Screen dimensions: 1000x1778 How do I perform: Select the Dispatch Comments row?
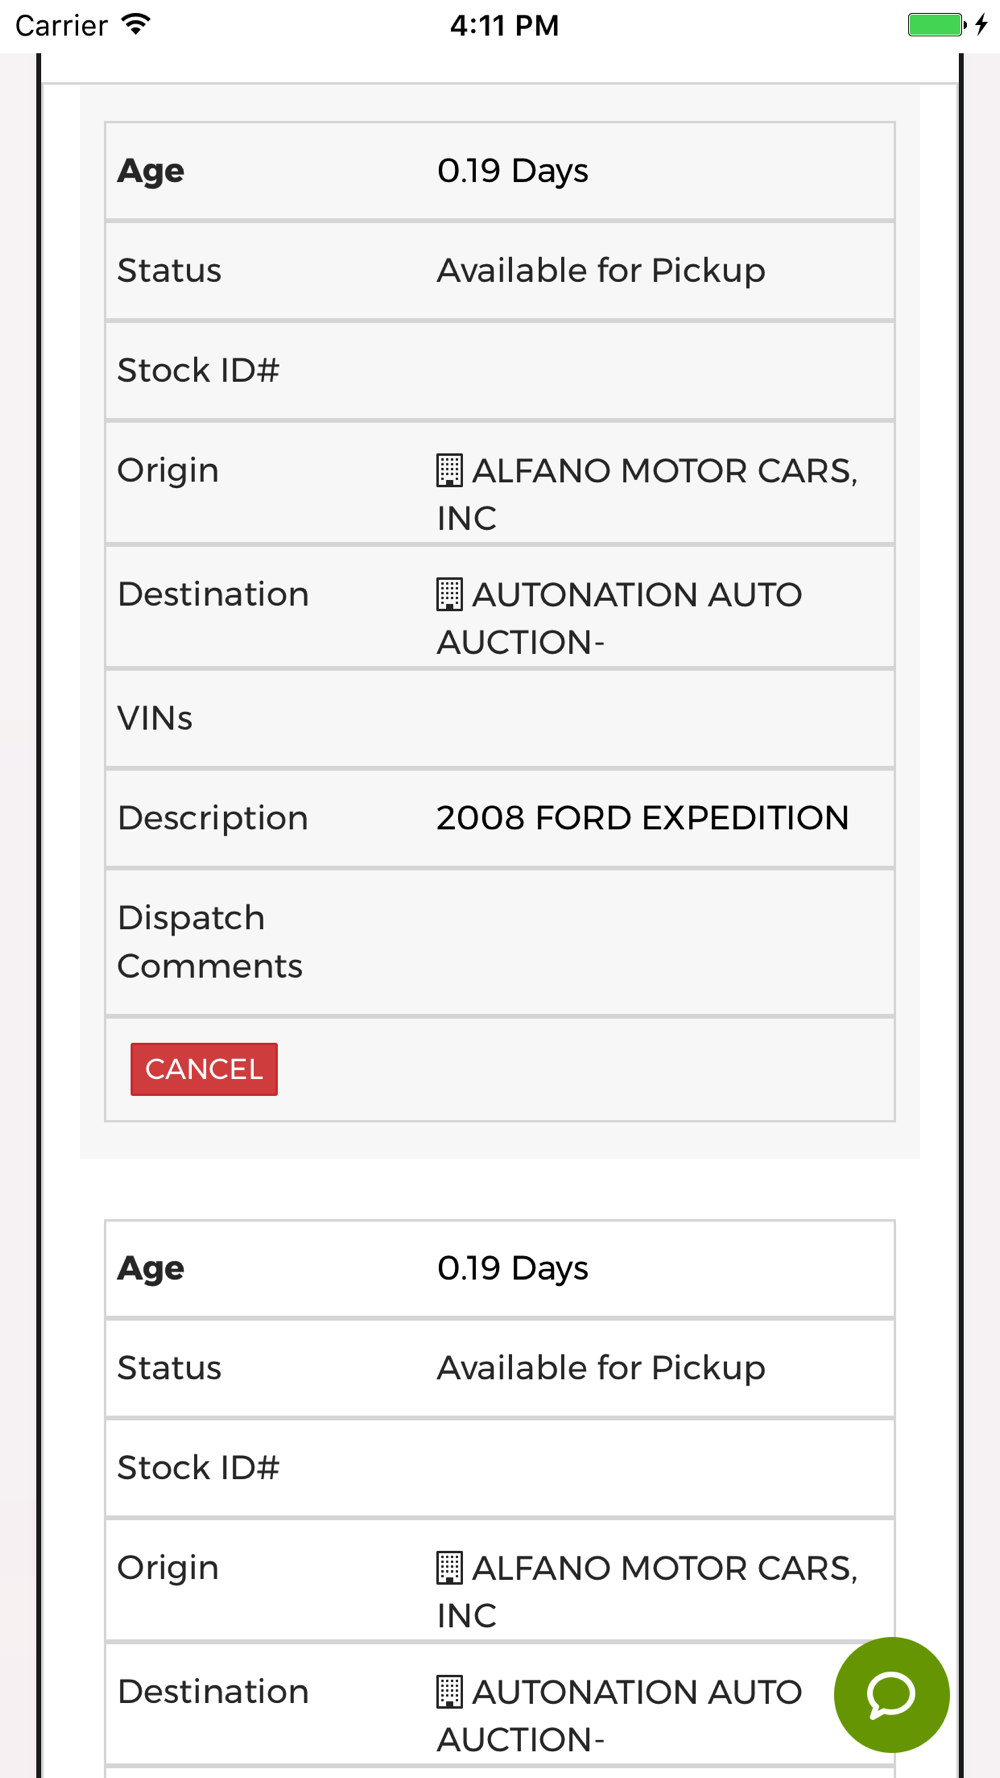[500, 942]
